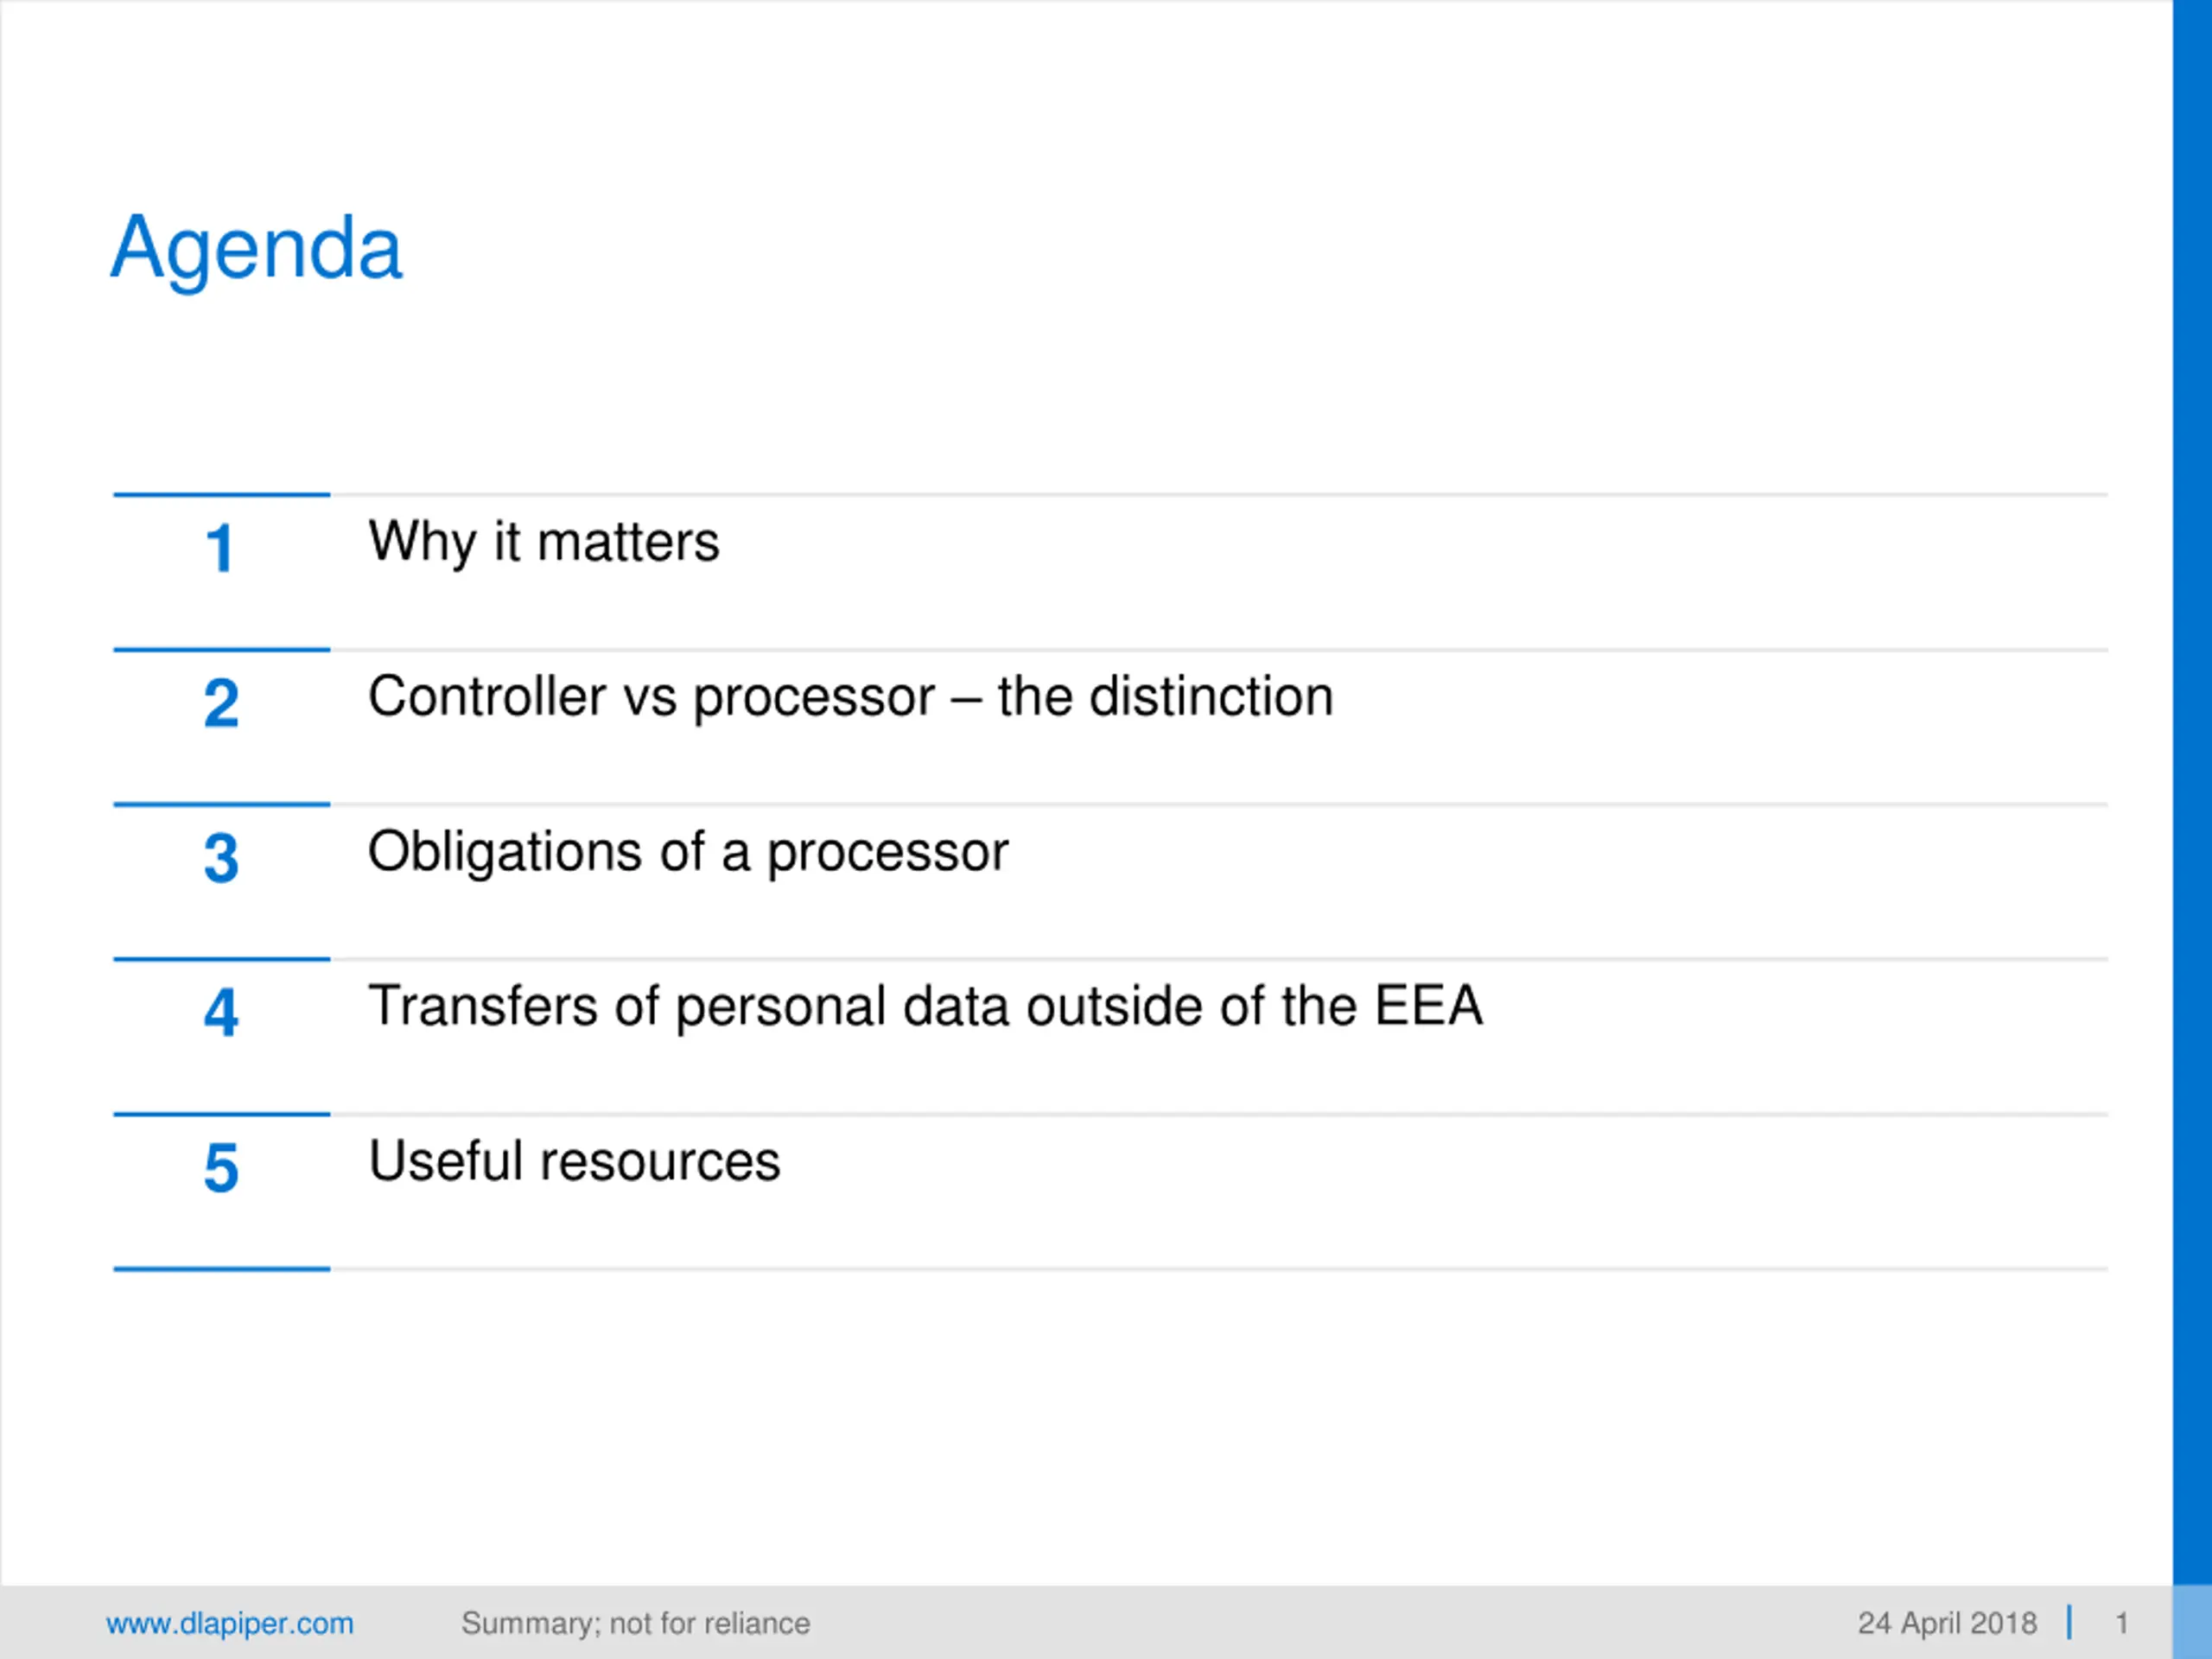The image size is (2212, 1659).
Task: Click 'Obligations of a processor' item
Action: pos(688,852)
